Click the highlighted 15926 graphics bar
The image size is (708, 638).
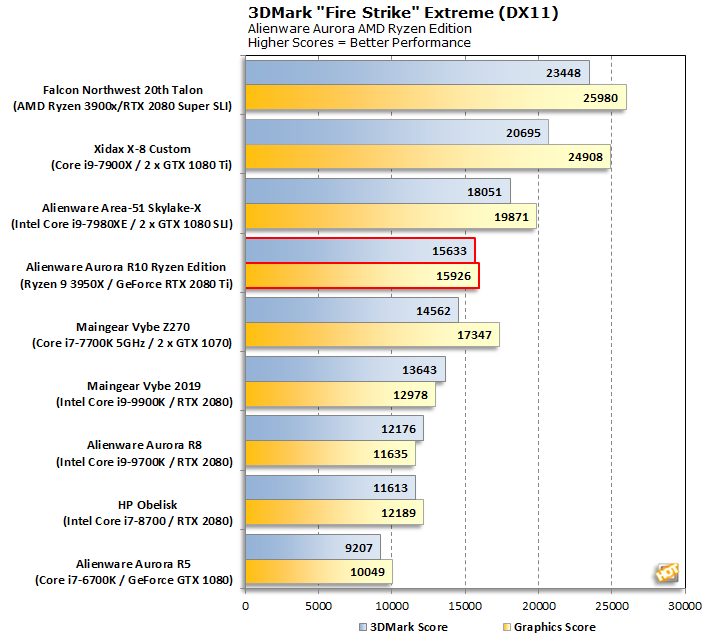coord(362,275)
